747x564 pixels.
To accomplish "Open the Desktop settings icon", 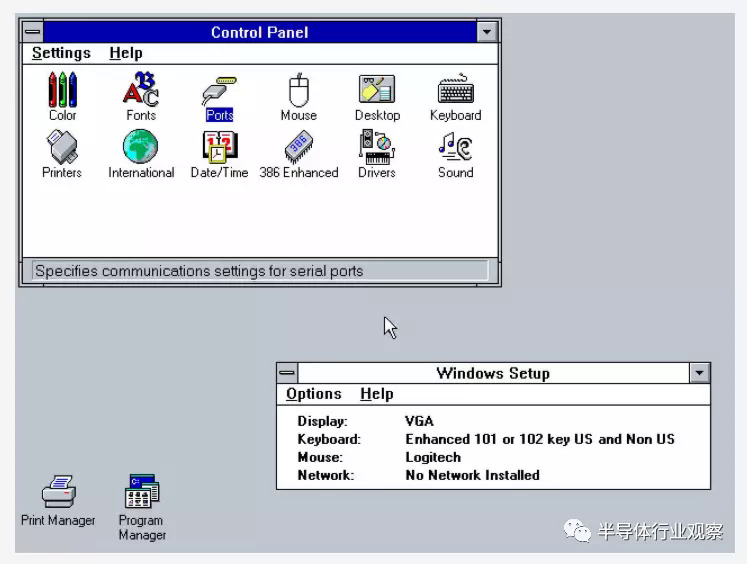I will point(377,91).
